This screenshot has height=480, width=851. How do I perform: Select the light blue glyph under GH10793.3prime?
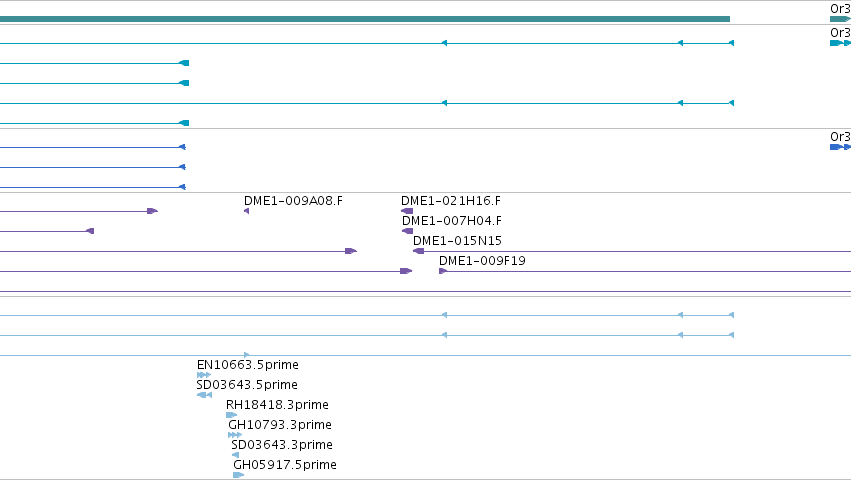click(235, 435)
